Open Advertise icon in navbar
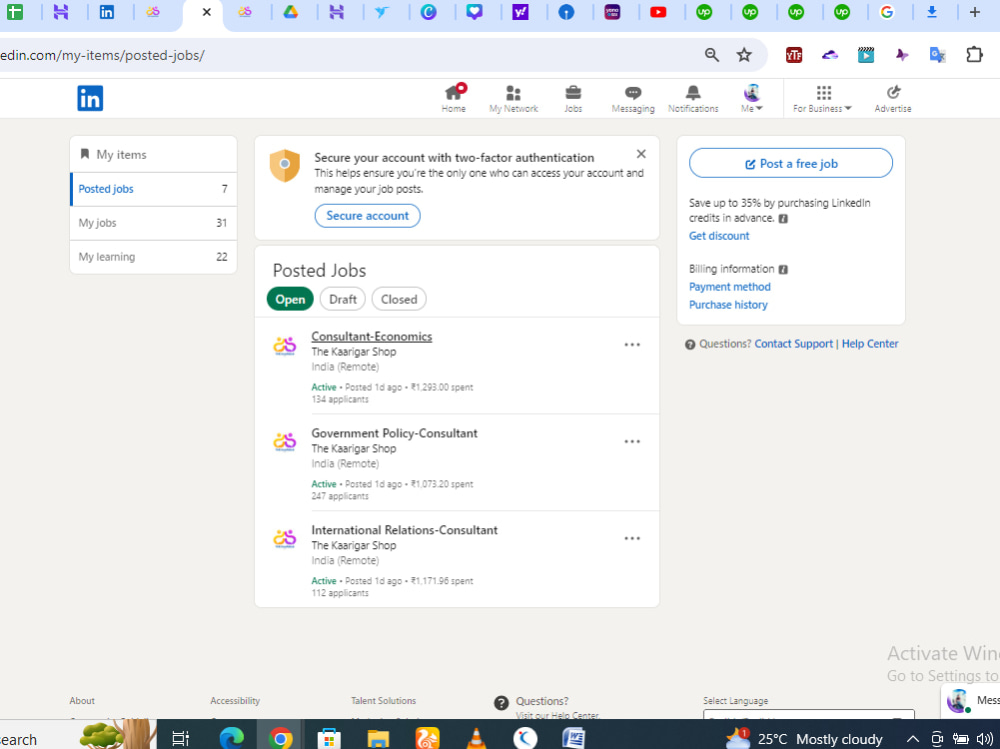Image resolution: width=1000 pixels, height=749 pixels. (893, 93)
